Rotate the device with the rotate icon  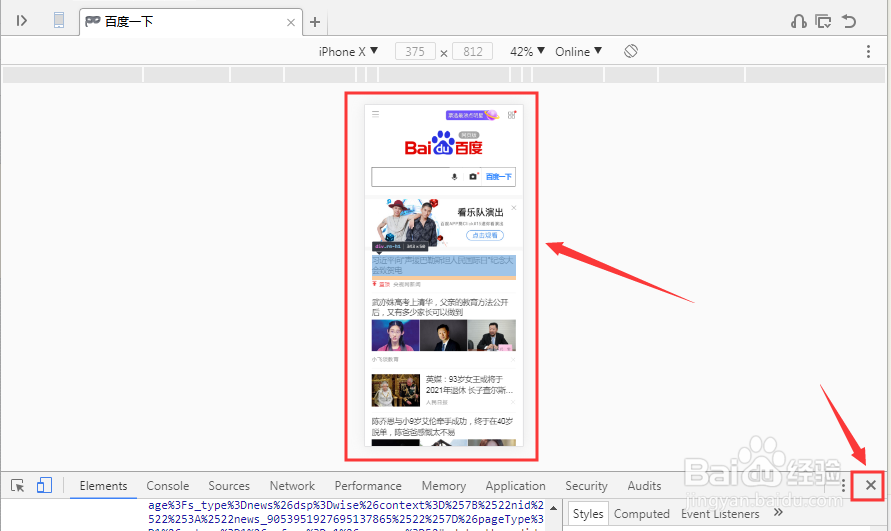[x=631, y=51]
